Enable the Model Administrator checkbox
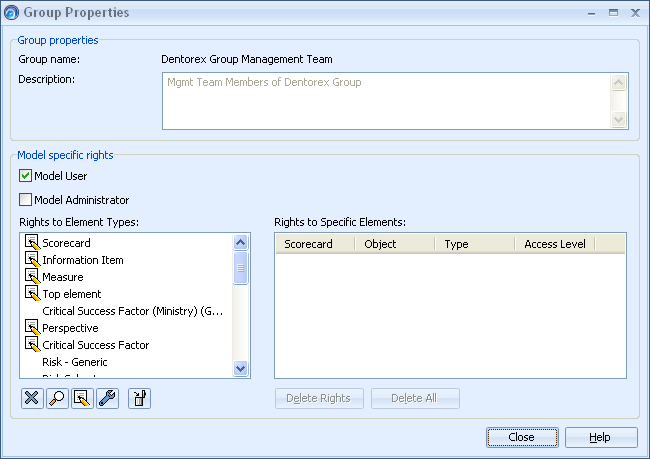Image resolution: width=650 pixels, height=459 pixels. coord(26,200)
